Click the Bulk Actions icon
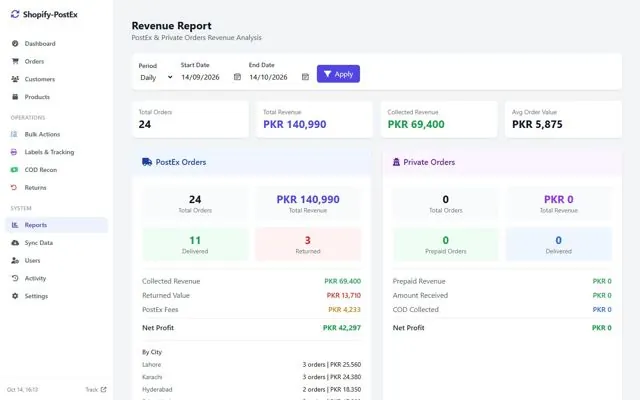 point(14,134)
